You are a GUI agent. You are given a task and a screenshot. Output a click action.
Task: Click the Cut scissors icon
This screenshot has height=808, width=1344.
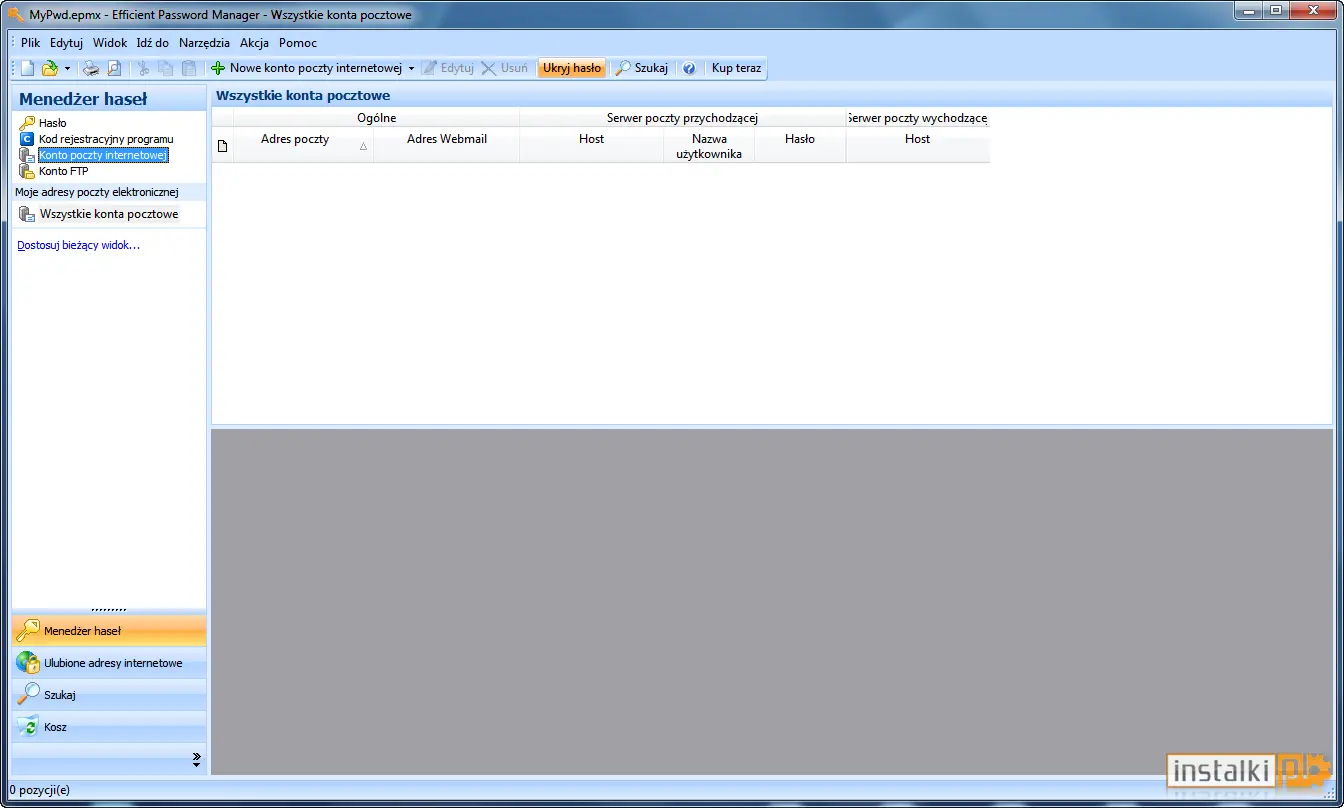coord(143,68)
